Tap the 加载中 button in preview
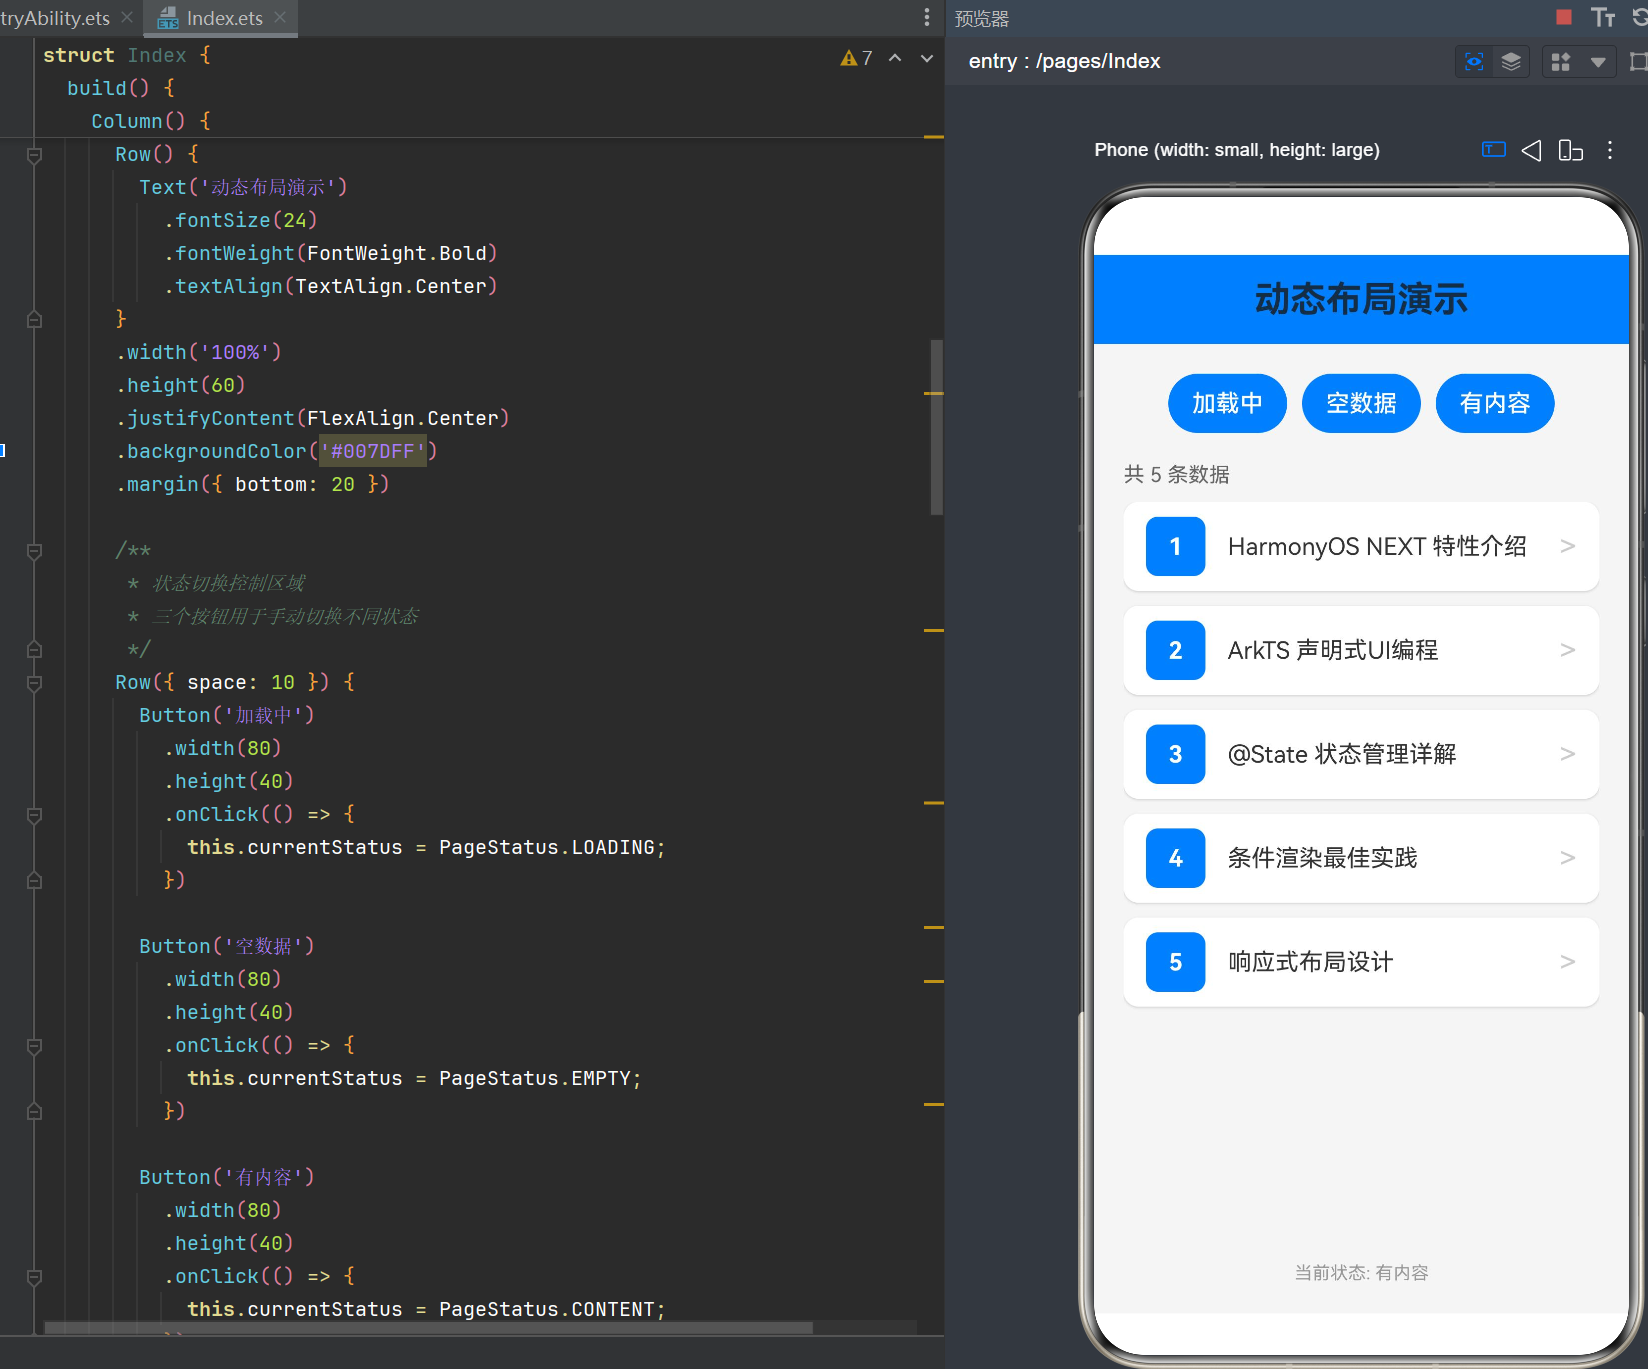The height and width of the screenshot is (1369, 1648). [1227, 403]
